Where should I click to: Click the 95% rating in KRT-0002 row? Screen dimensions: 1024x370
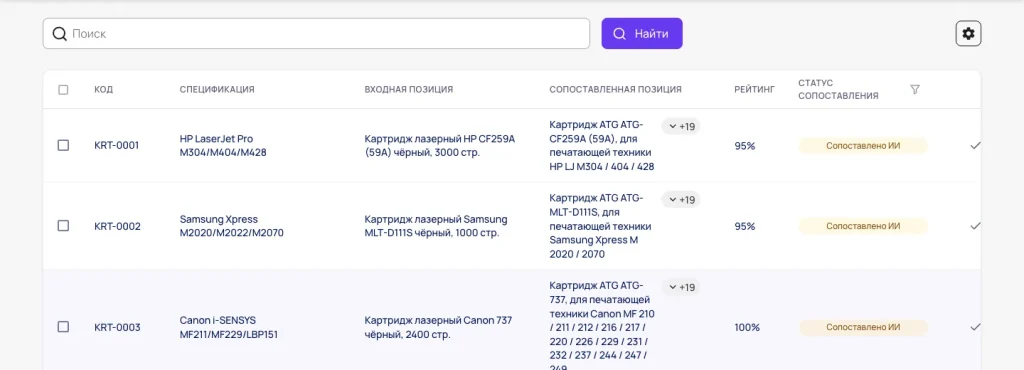point(744,226)
